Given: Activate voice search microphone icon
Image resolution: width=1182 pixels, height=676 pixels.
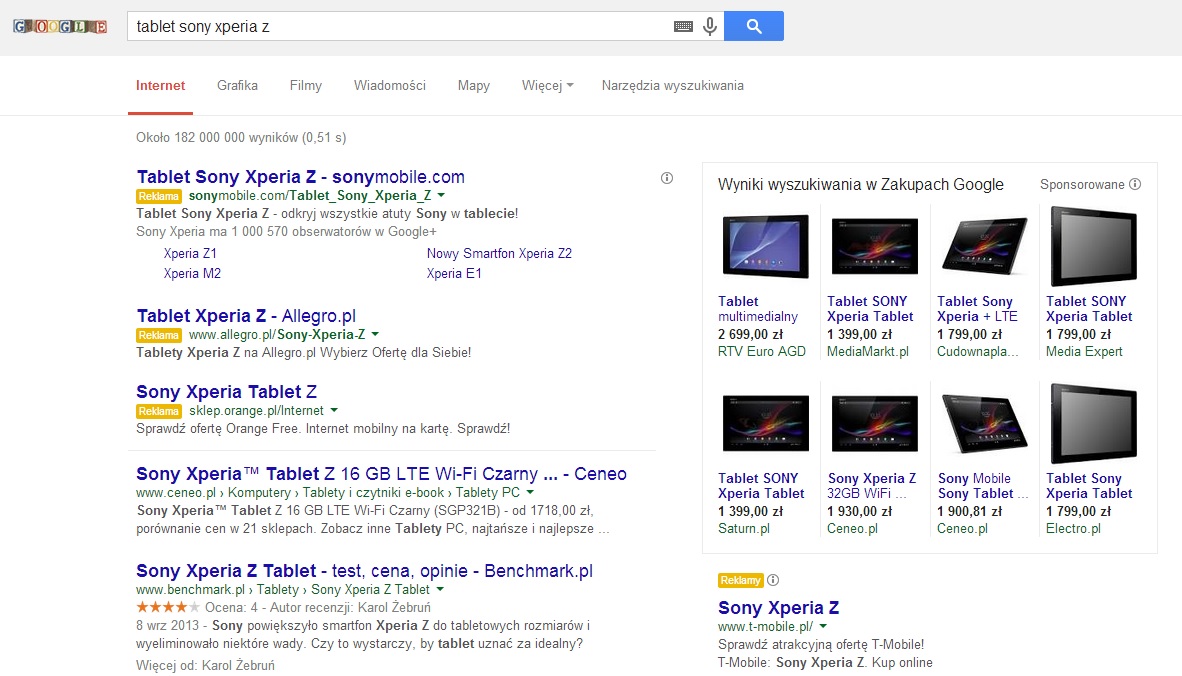Looking at the screenshot, I should click(x=710, y=27).
